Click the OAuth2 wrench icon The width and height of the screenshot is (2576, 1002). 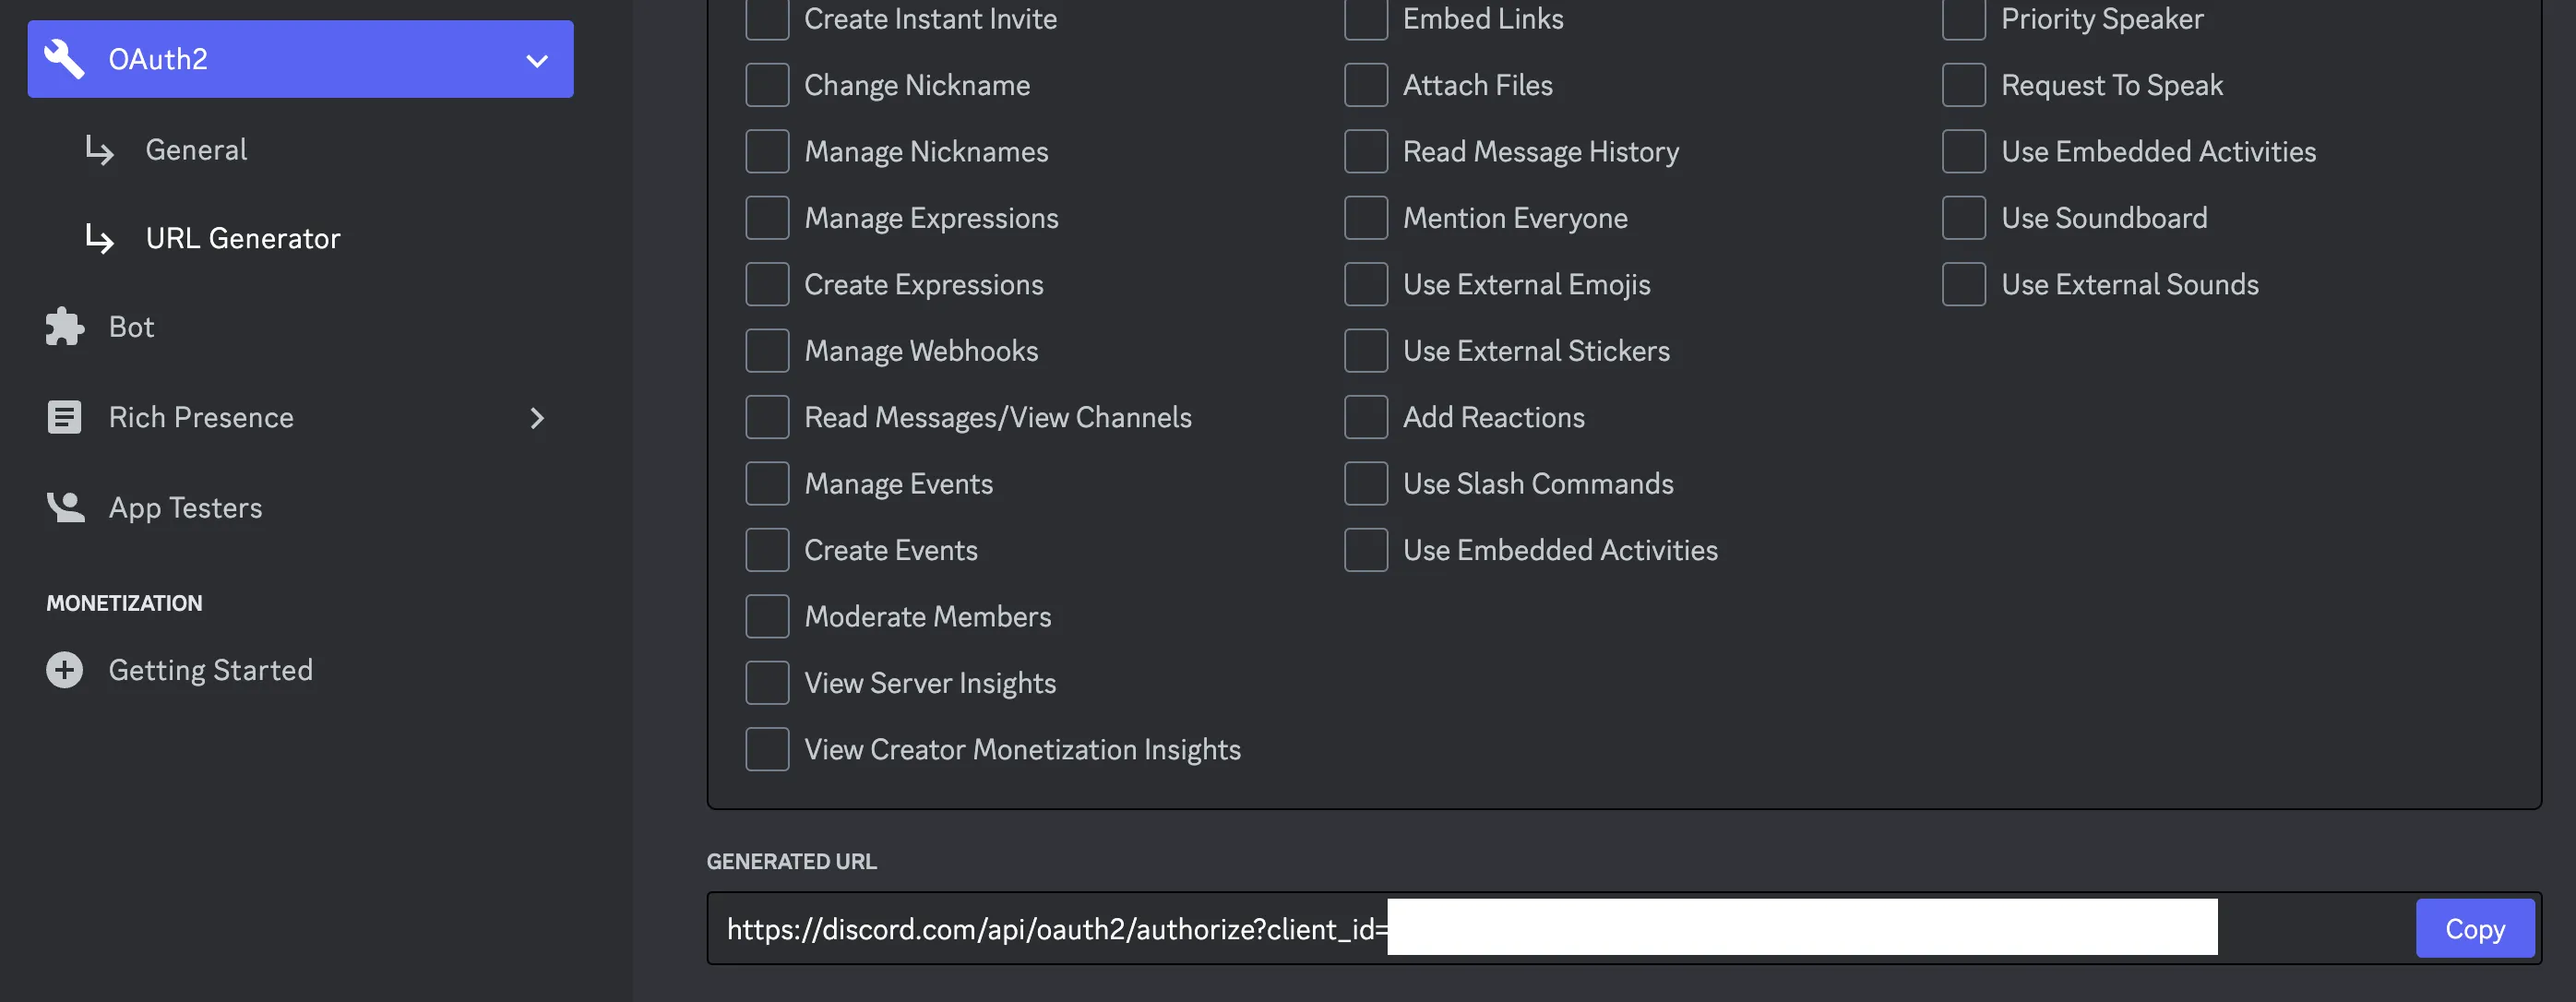point(65,59)
